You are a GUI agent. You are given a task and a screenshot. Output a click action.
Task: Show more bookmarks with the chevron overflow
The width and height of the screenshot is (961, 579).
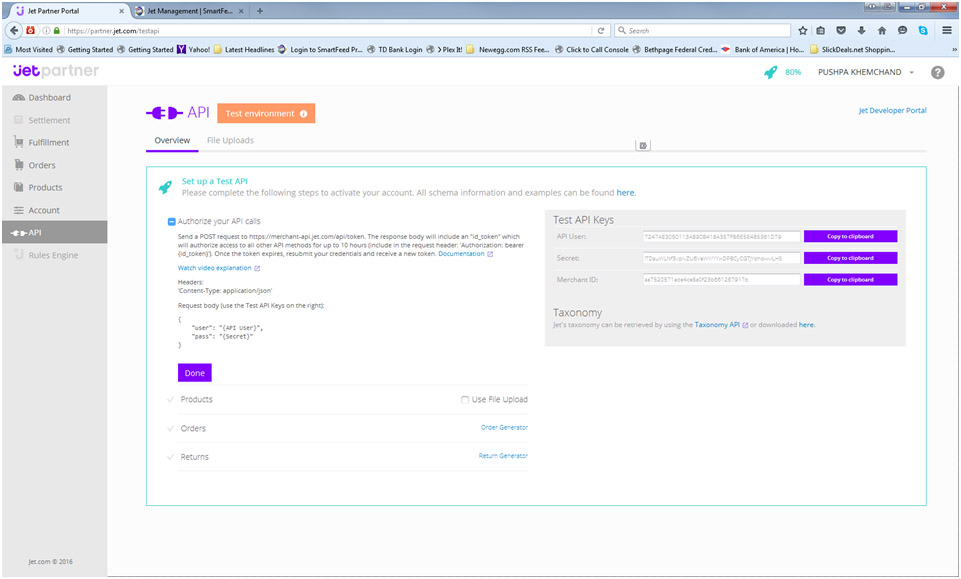coord(954,50)
